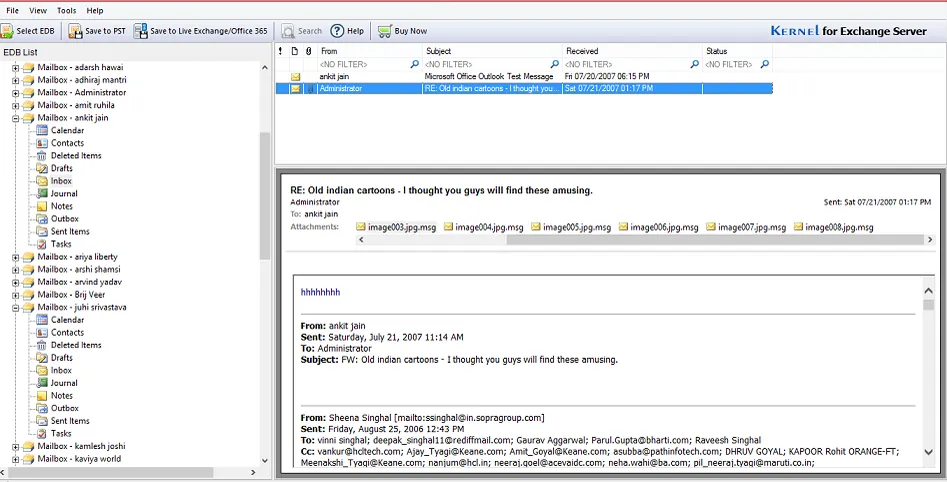Open attachment image008.jpg.msg

[833, 227]
